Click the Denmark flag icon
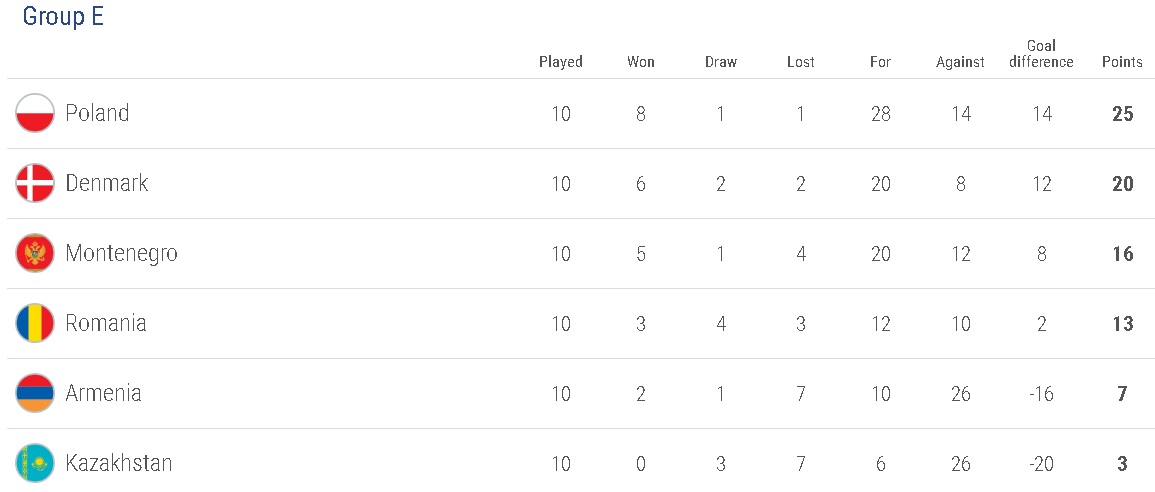1155x492 pixels. tap(35, 183)
